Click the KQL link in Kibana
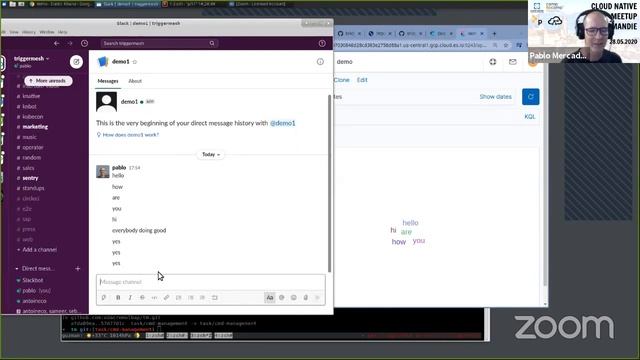640x360 pixels. tap(529, 116)
